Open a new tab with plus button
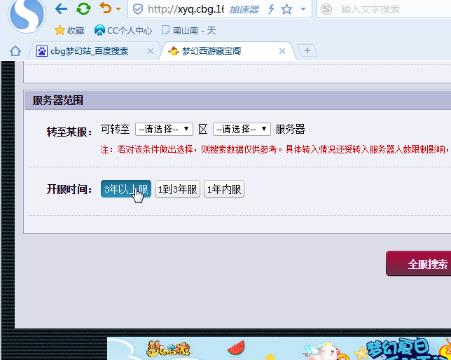The image size is (451, 360). [x=307, y=51]
